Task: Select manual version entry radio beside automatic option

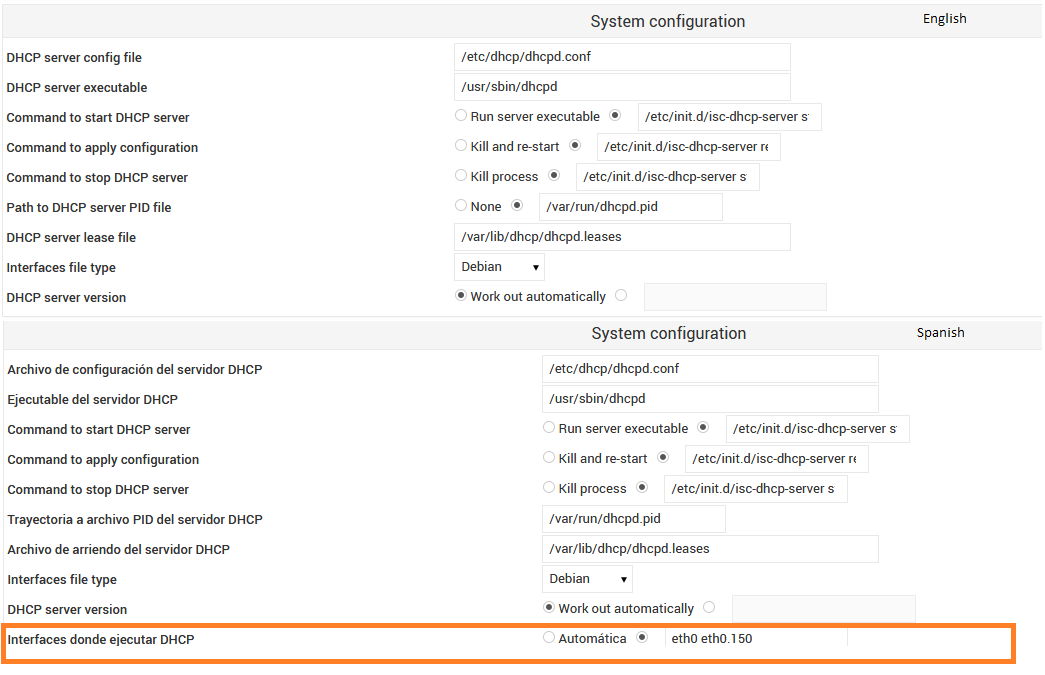Action: [x=619, y=295]
